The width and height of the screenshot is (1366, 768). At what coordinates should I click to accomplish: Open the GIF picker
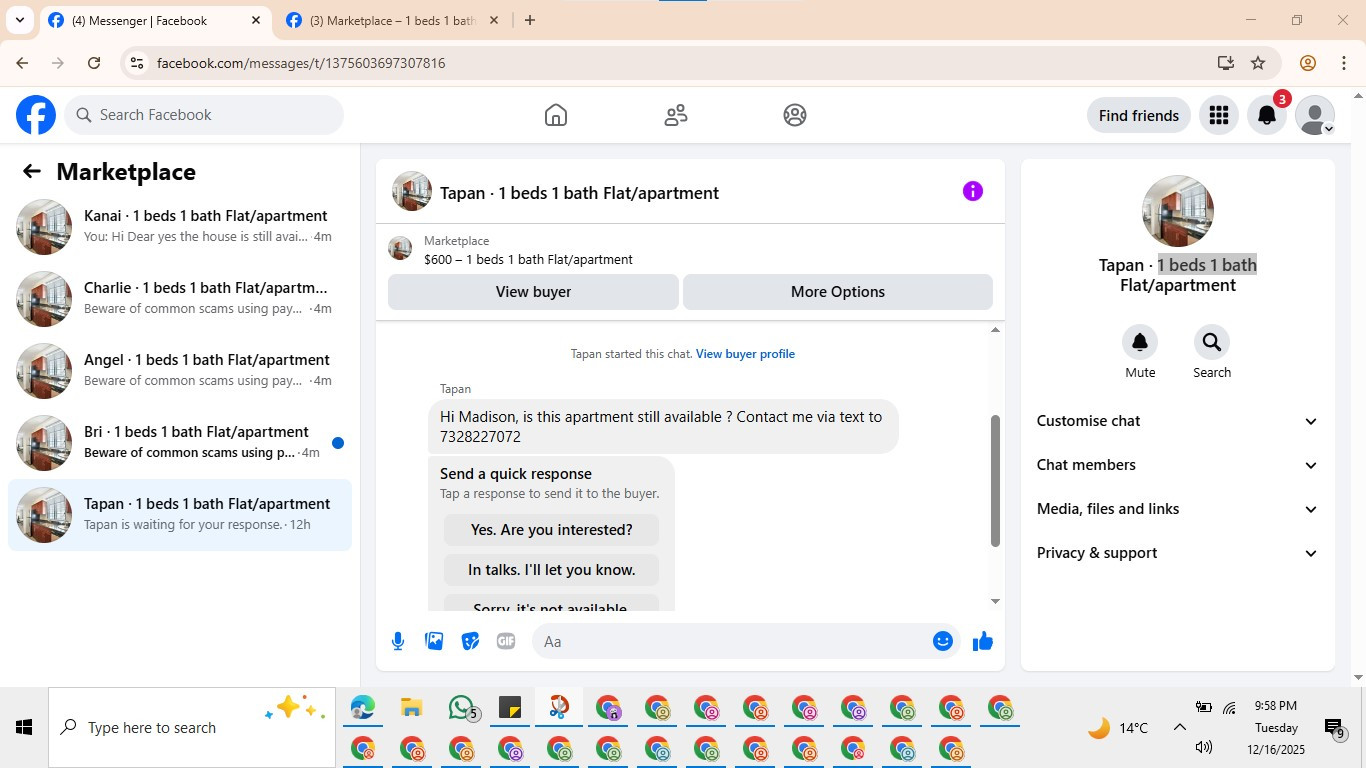click(x=506, y=641)
